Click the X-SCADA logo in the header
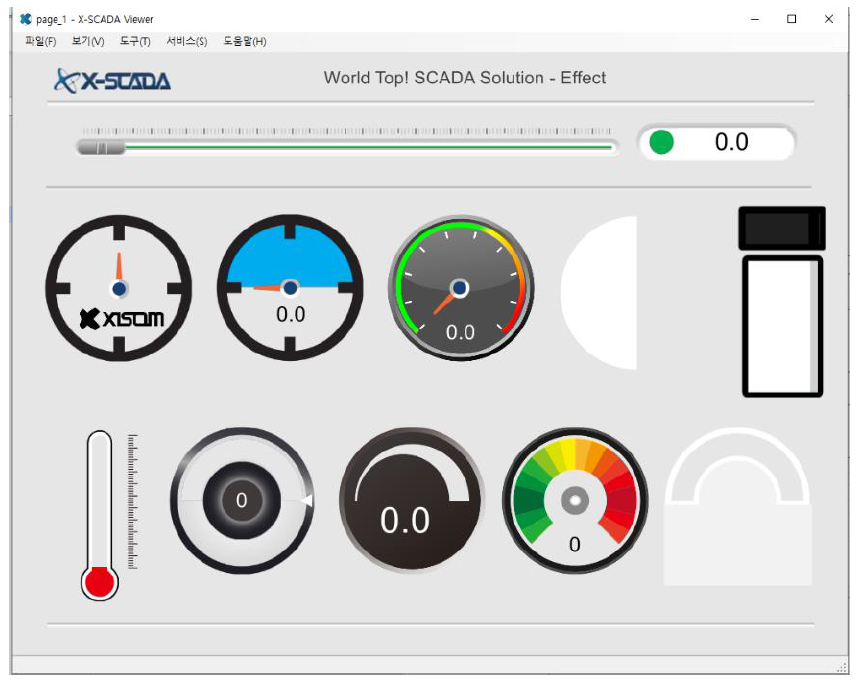The width and height of the screenshot is (859, 683). click(x=112, y=81)
